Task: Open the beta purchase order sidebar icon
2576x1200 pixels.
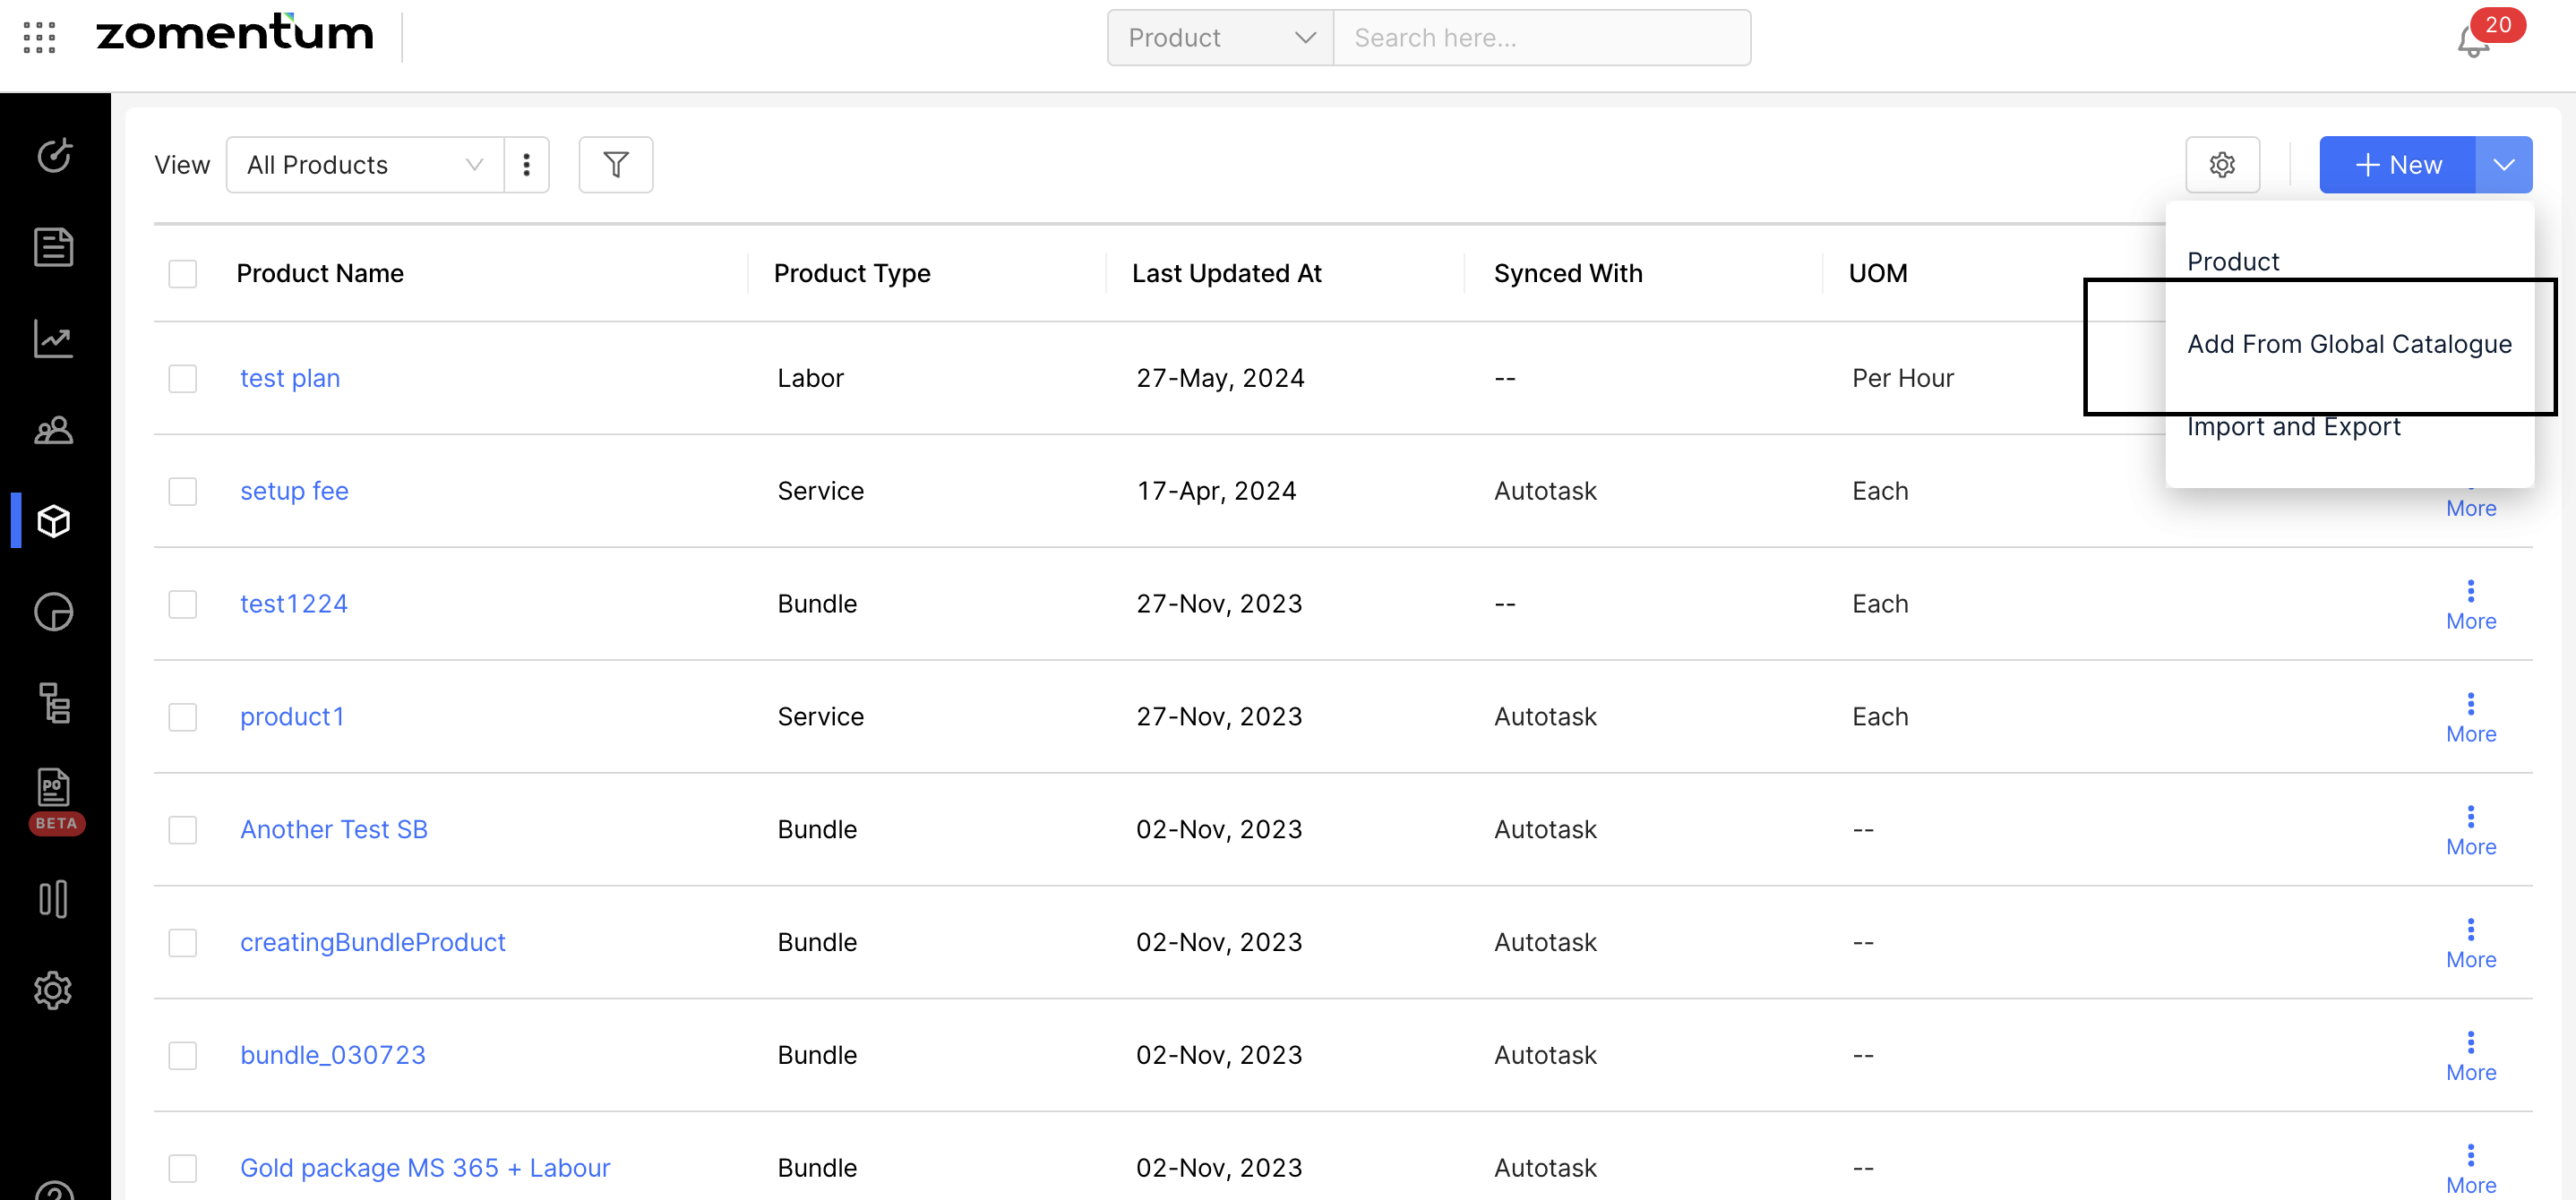Action: 54,789
